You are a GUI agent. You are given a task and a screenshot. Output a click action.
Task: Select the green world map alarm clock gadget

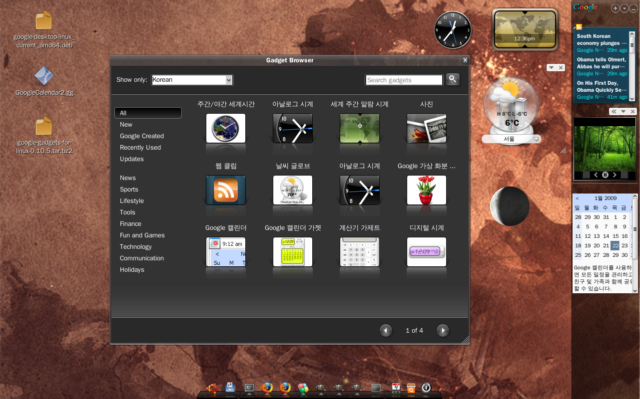[x=360, y=128]
